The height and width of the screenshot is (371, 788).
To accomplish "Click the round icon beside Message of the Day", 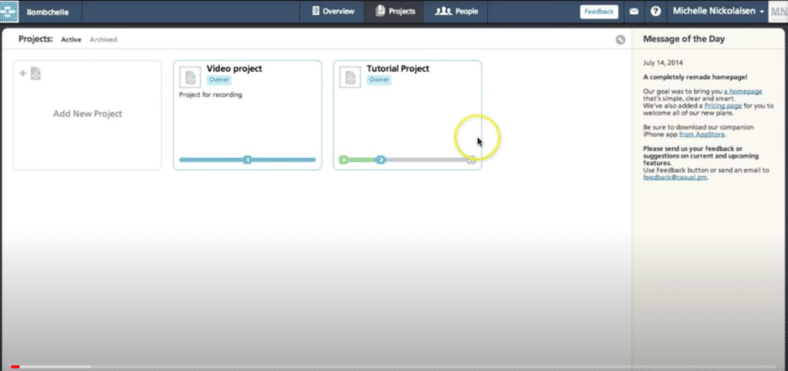I will pos(620,40).
